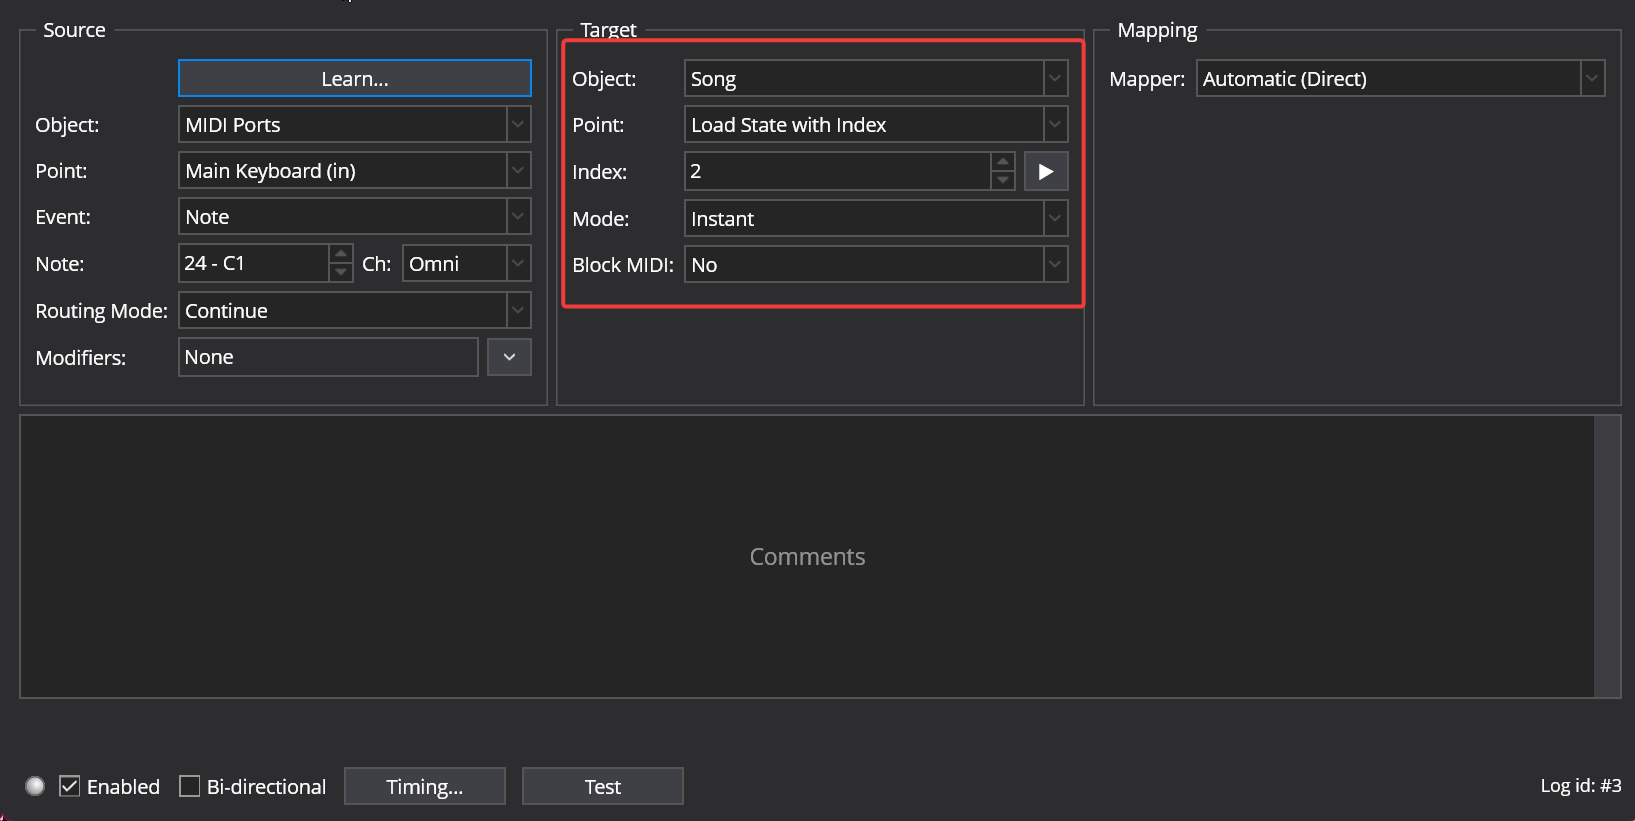Expand the Routing Mode Continue dropdown

[354, 311]
